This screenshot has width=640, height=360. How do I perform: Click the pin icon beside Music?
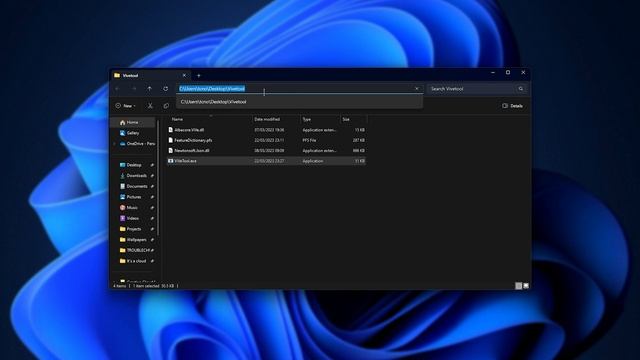152,208
